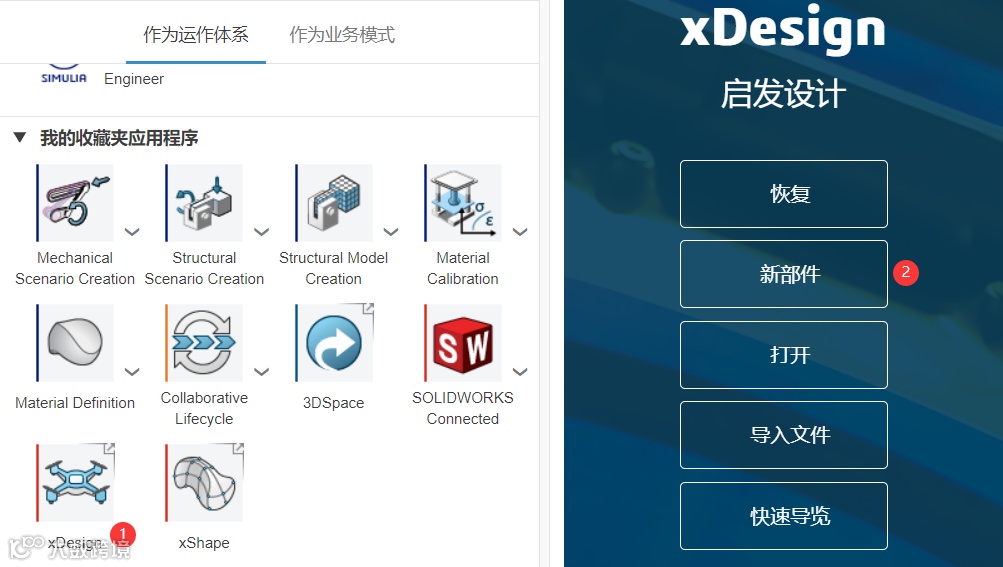Open Mechanical Scenario Creation app icon
The width and height of the screenshot is (1003, 567).
pyautogui.click(x=75, y=203)
